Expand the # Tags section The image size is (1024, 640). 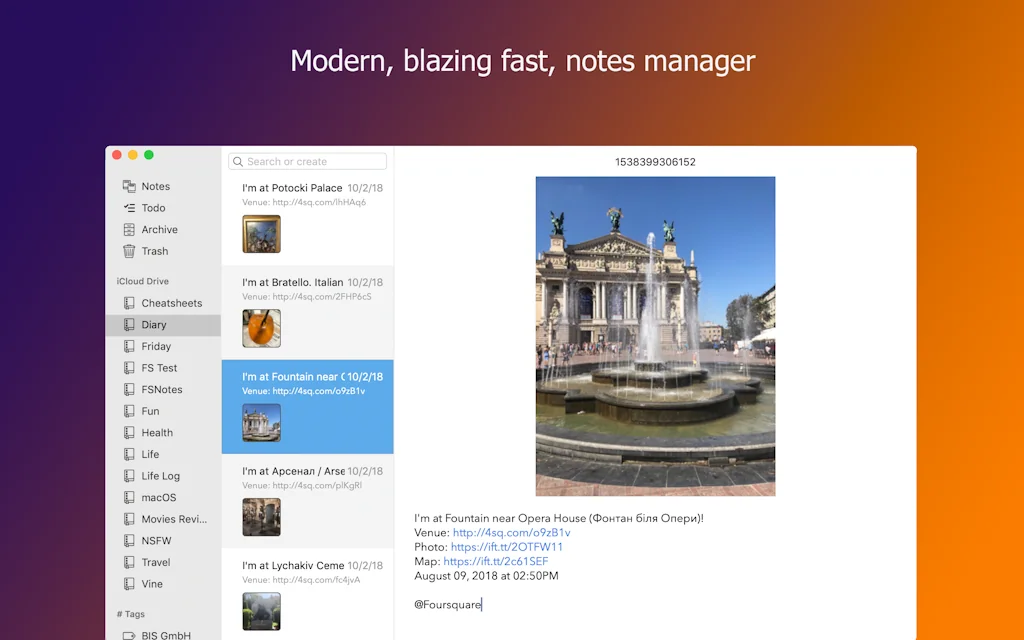130,613
